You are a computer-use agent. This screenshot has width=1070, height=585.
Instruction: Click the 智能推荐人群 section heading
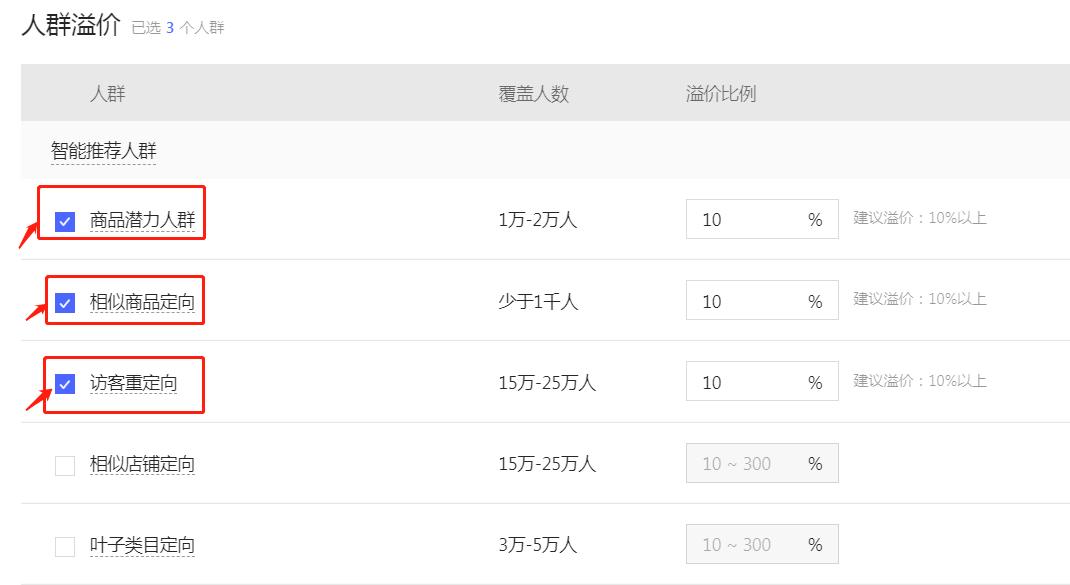pos(104,151)
